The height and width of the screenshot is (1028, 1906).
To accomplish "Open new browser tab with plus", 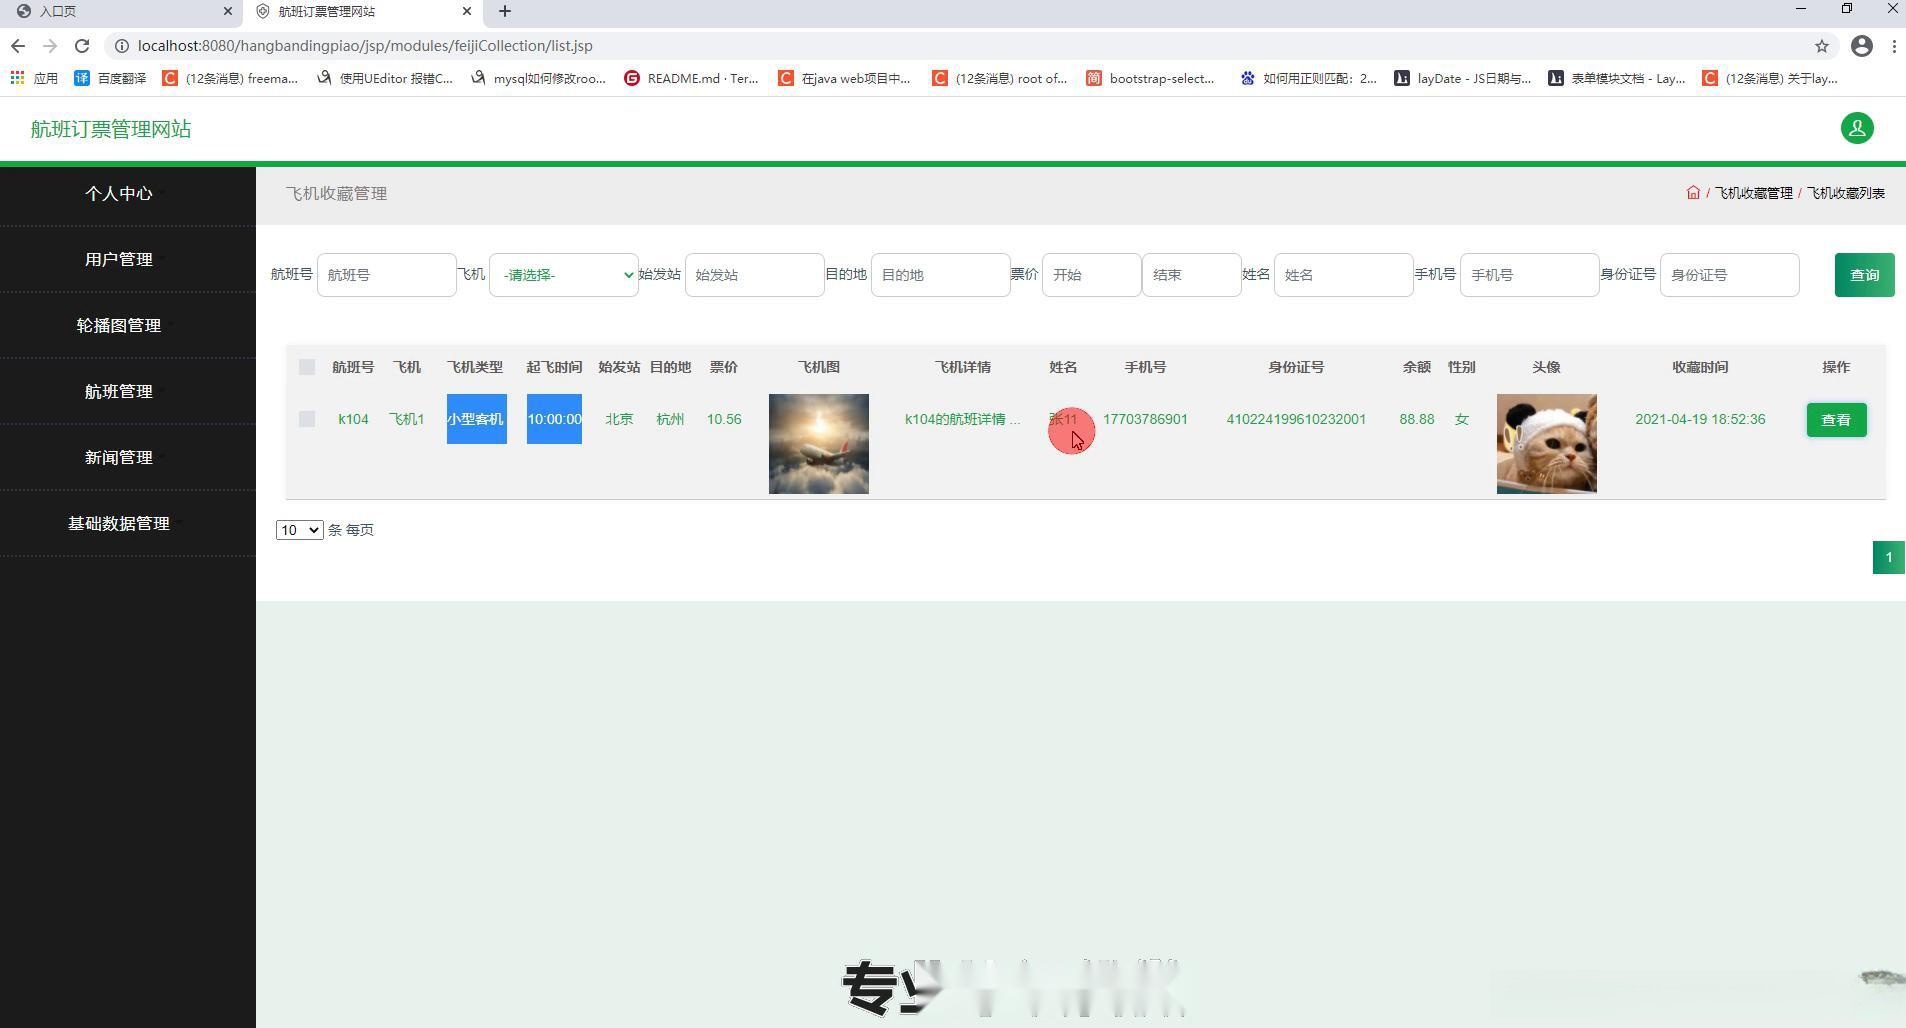I will [x=505, y=11].
